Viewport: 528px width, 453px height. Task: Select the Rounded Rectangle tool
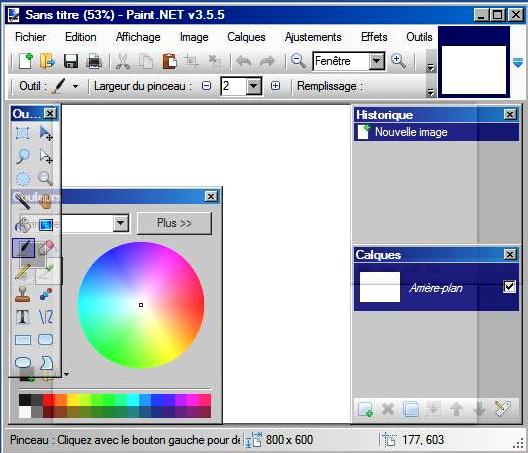46,339
